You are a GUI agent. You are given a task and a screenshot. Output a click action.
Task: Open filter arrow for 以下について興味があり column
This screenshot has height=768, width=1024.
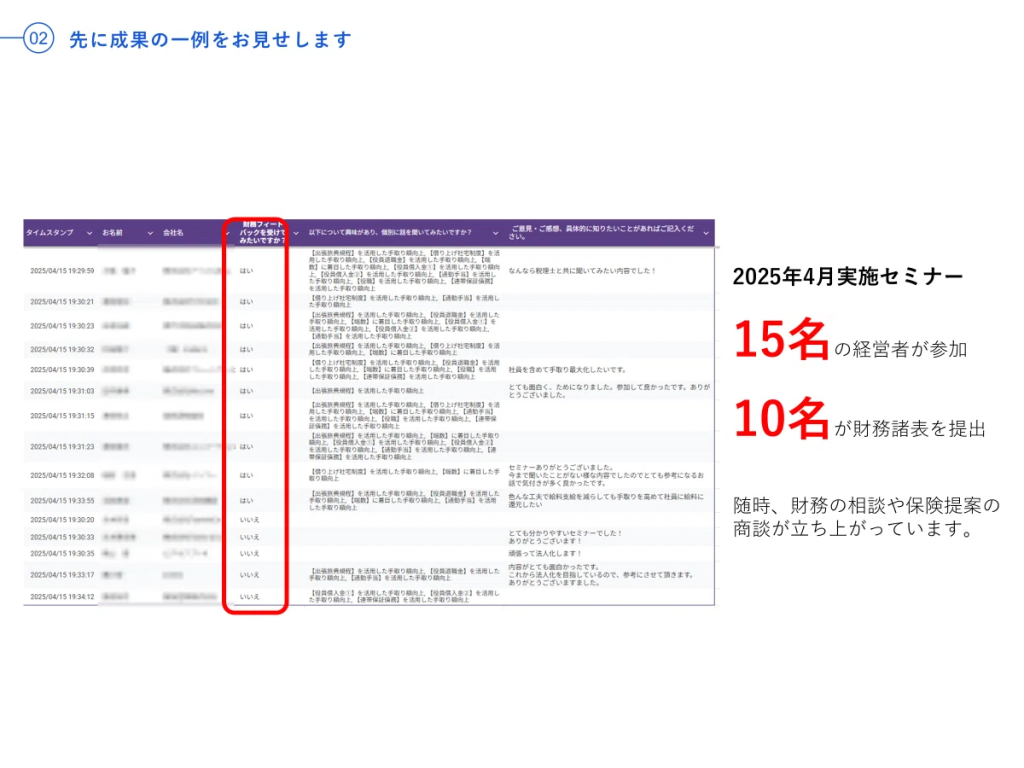coord(496,233)
